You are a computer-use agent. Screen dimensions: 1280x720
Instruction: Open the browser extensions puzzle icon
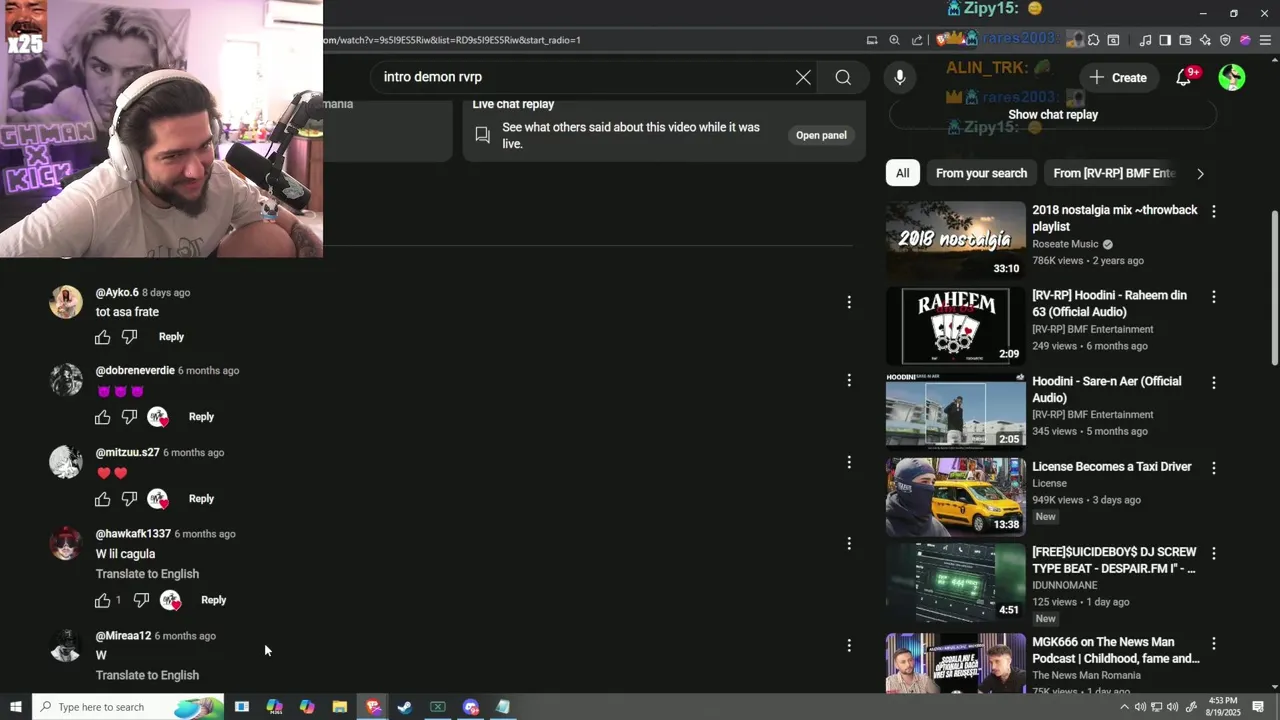pyautogui.click(x=1094, y=40)
